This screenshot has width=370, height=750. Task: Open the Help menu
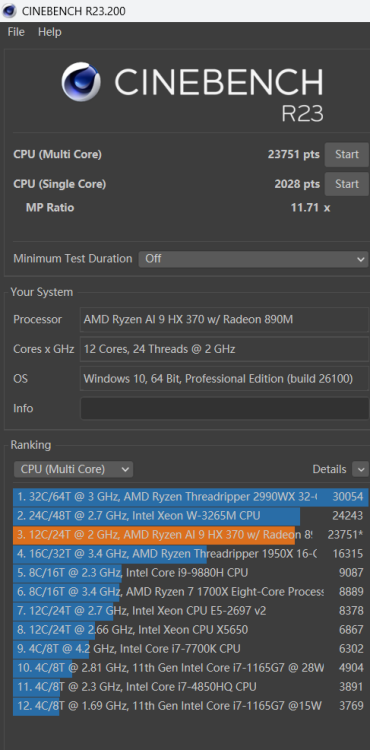point(50,32)
